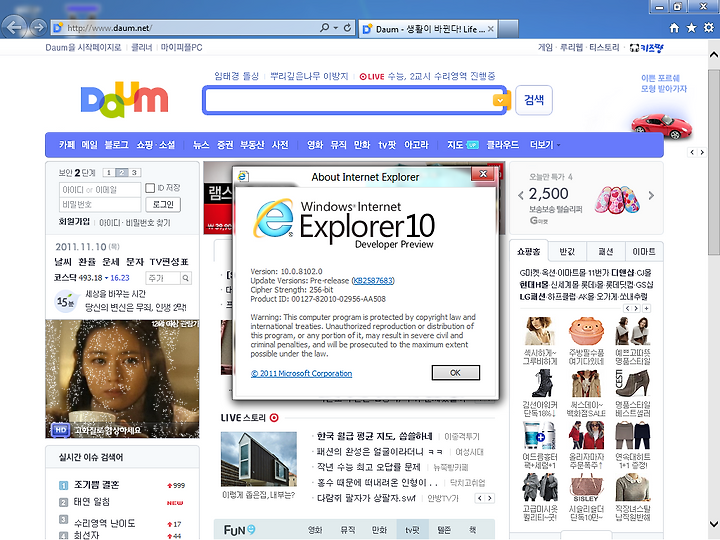Click the KB2587683 link in About dialog
Viewport: 720px width, 540px height.
pos(373,281)
